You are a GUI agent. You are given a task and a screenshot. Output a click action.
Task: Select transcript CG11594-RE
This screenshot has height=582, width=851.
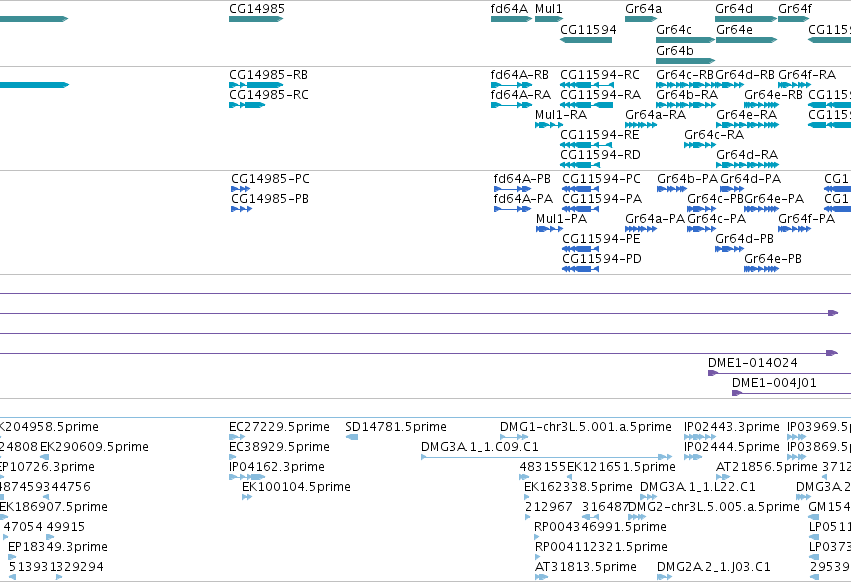click(x=587, y=145)
